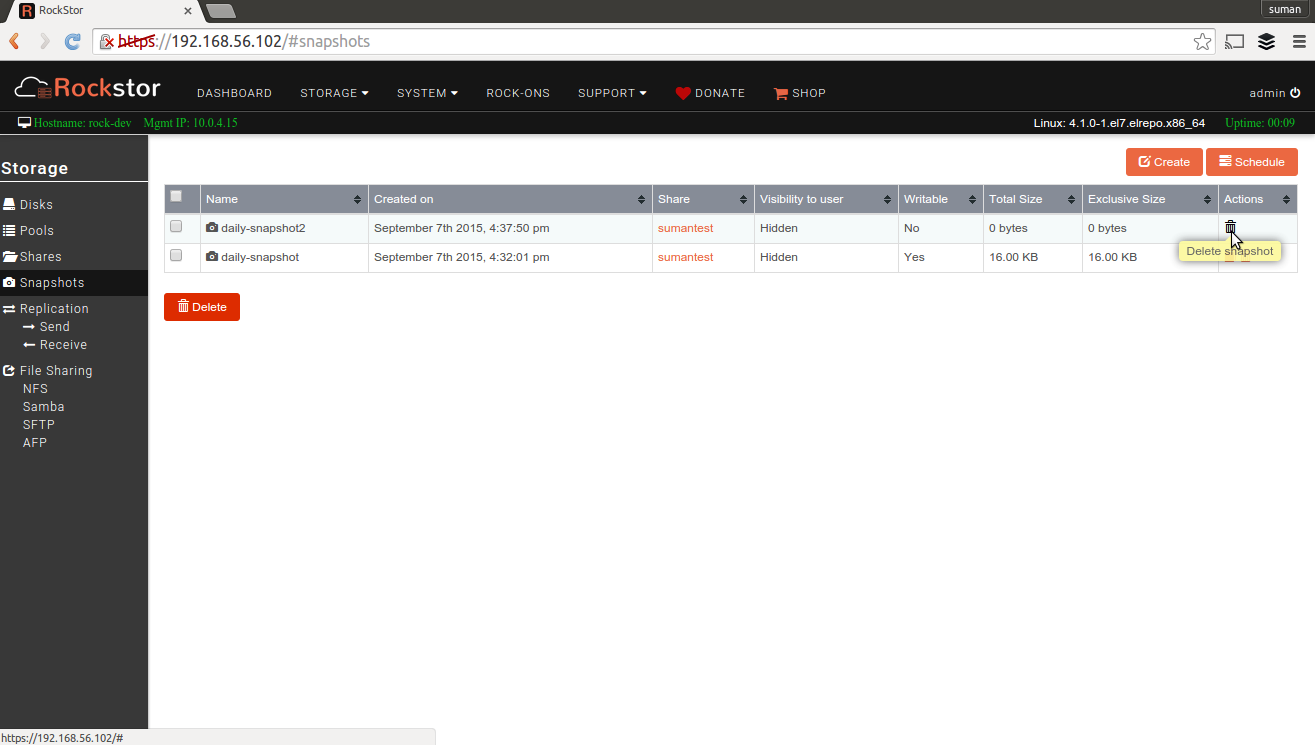Click the Schedule button

click(1252, 162)
